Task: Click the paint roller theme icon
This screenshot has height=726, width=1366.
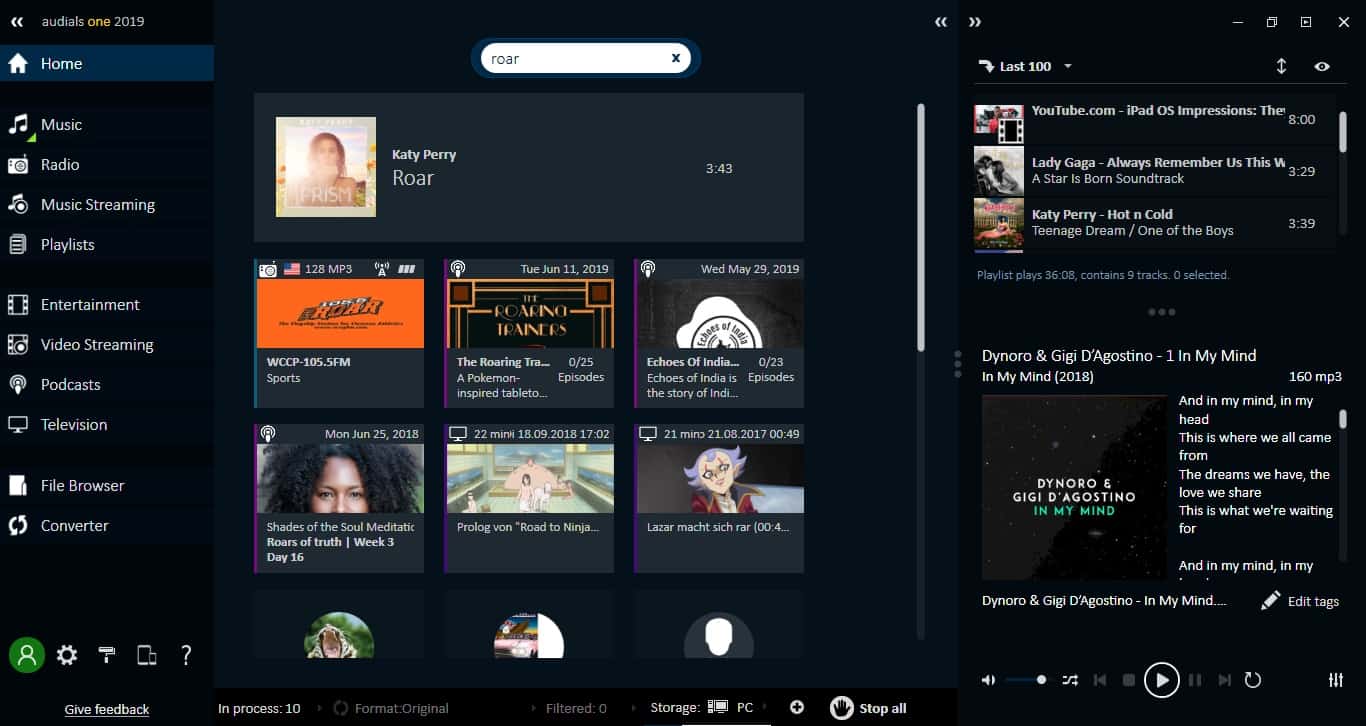Action: [x=107, y=655]
